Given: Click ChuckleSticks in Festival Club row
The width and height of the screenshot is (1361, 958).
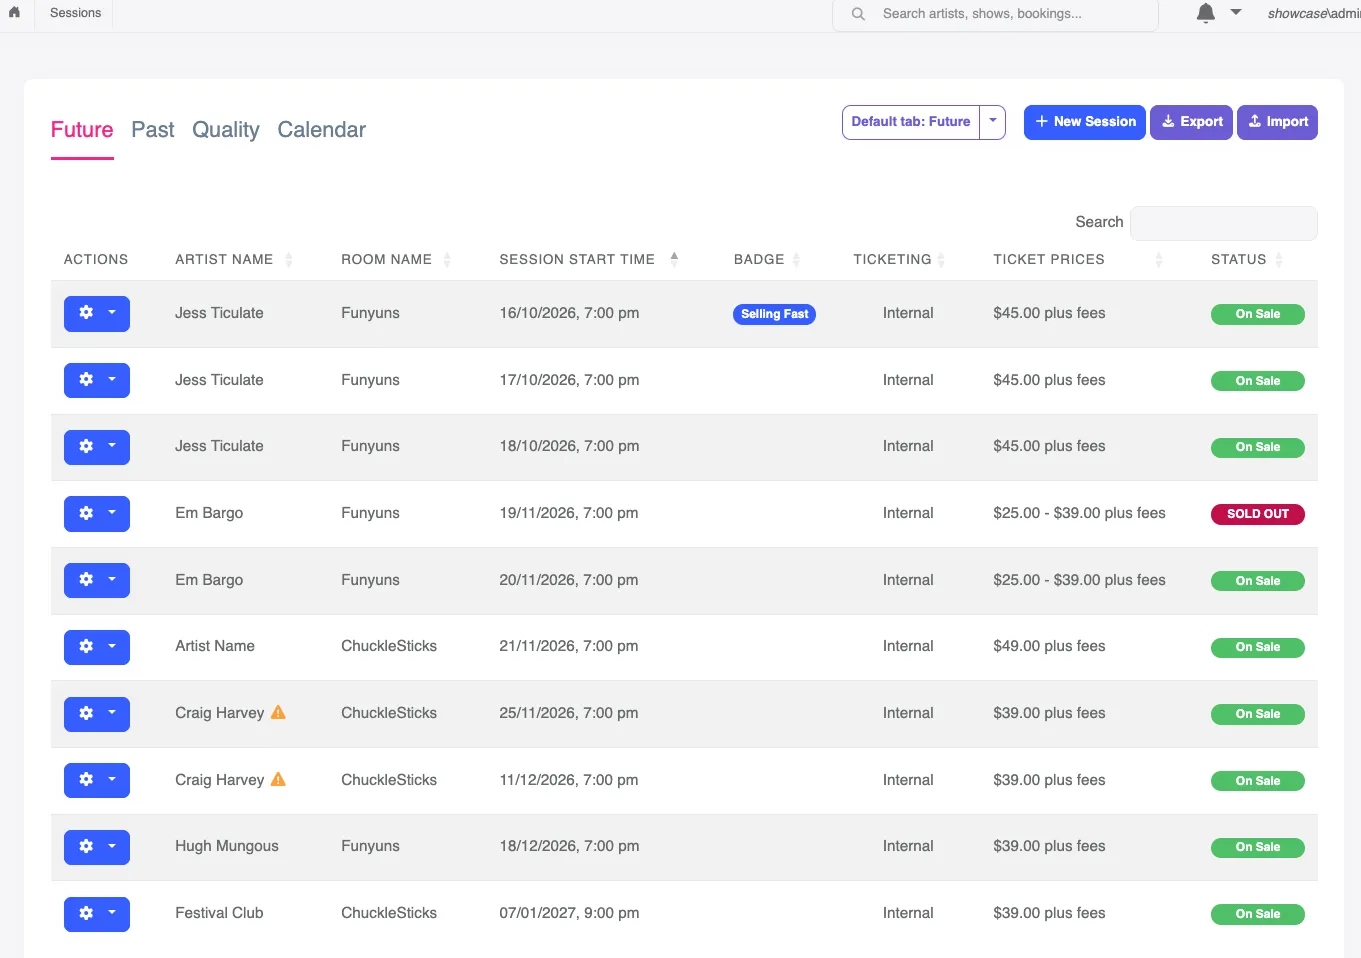Looking at the screenshot, I should (389, 913).
